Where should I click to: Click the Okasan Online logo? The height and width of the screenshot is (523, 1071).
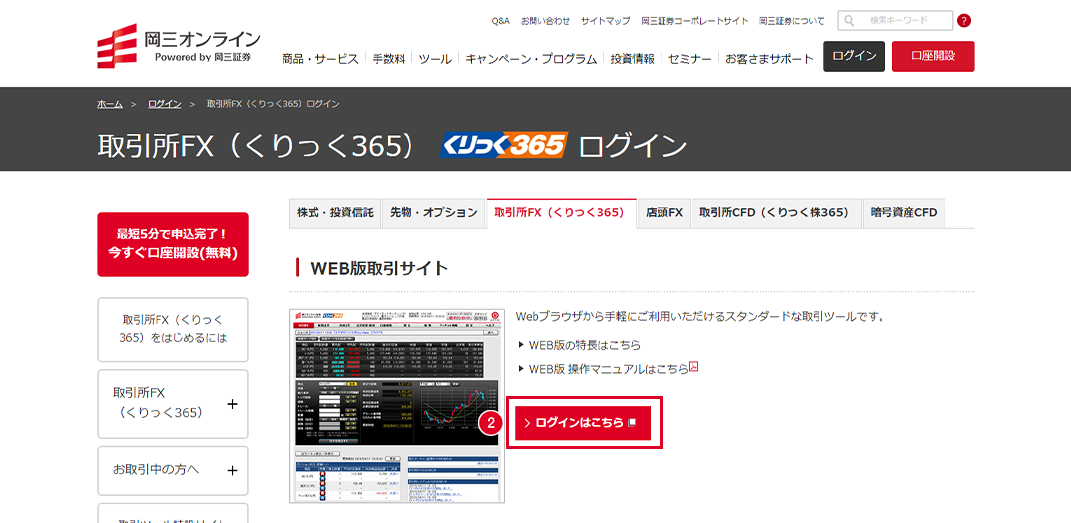click(x=178, y=46)
